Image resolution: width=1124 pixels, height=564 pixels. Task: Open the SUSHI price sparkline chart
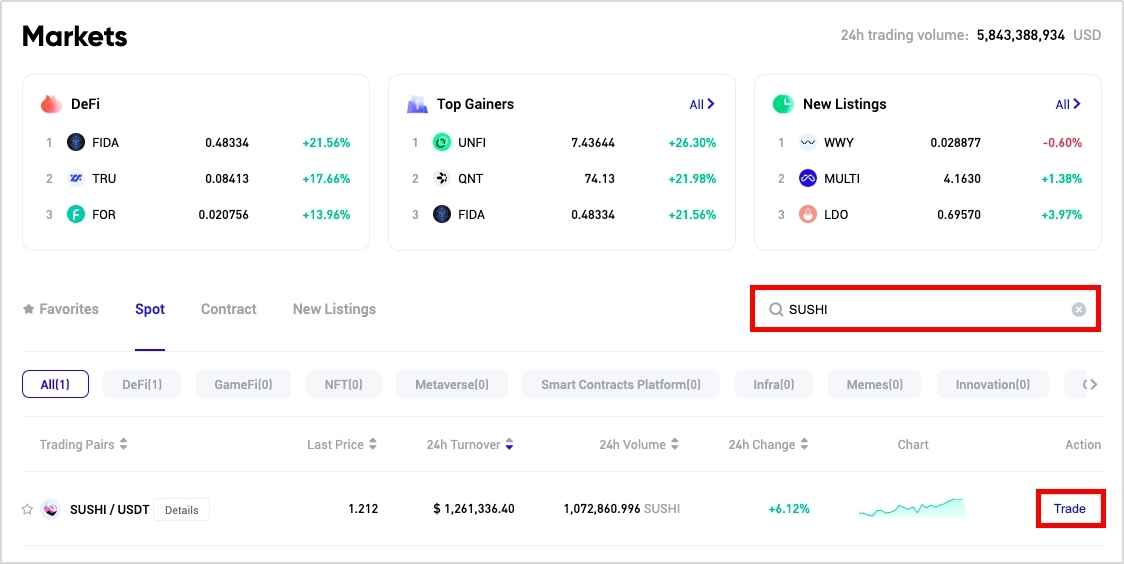pos(911,508)
